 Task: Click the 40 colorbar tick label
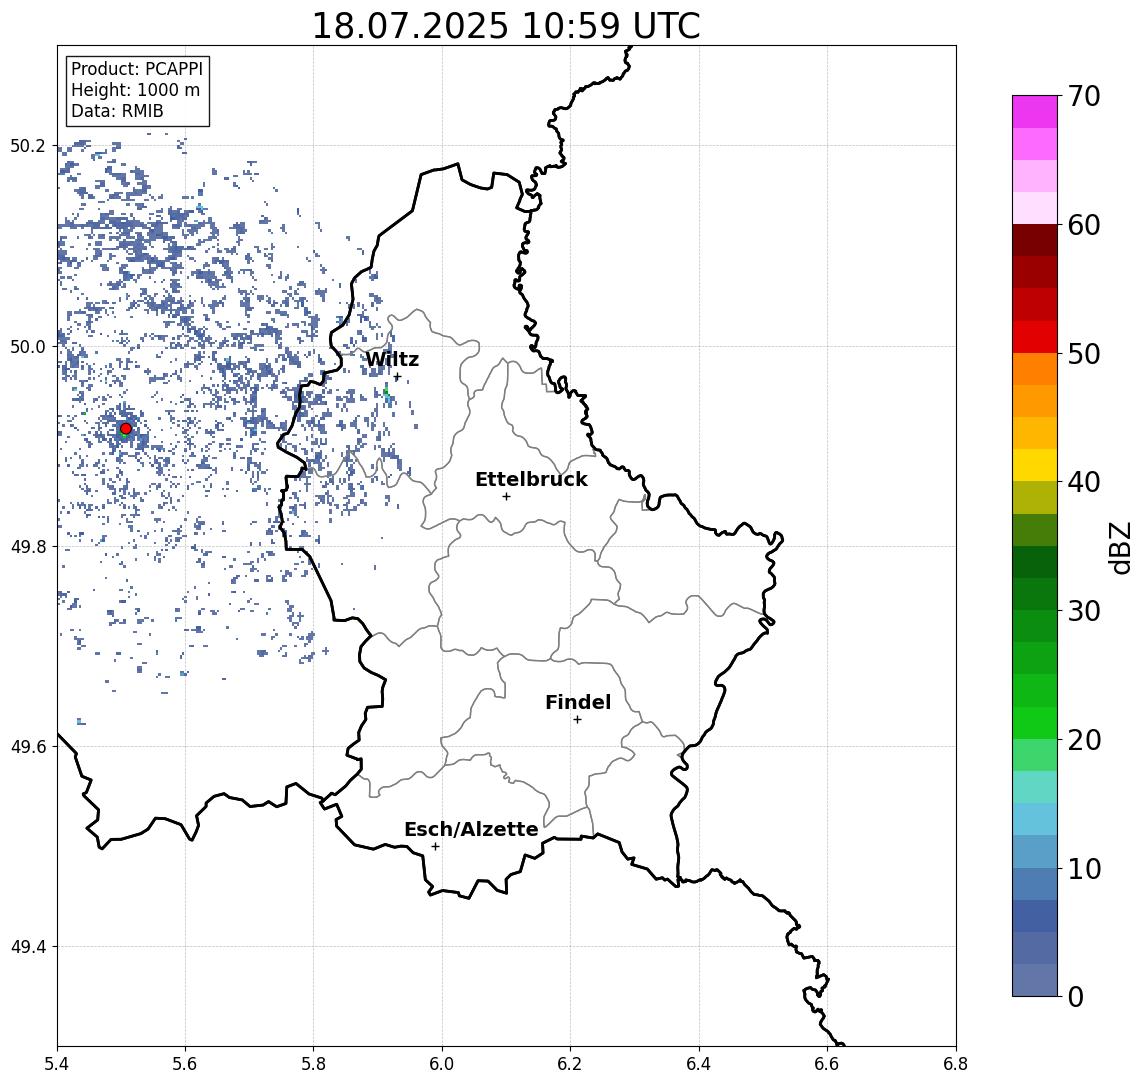coord(1084,482)
